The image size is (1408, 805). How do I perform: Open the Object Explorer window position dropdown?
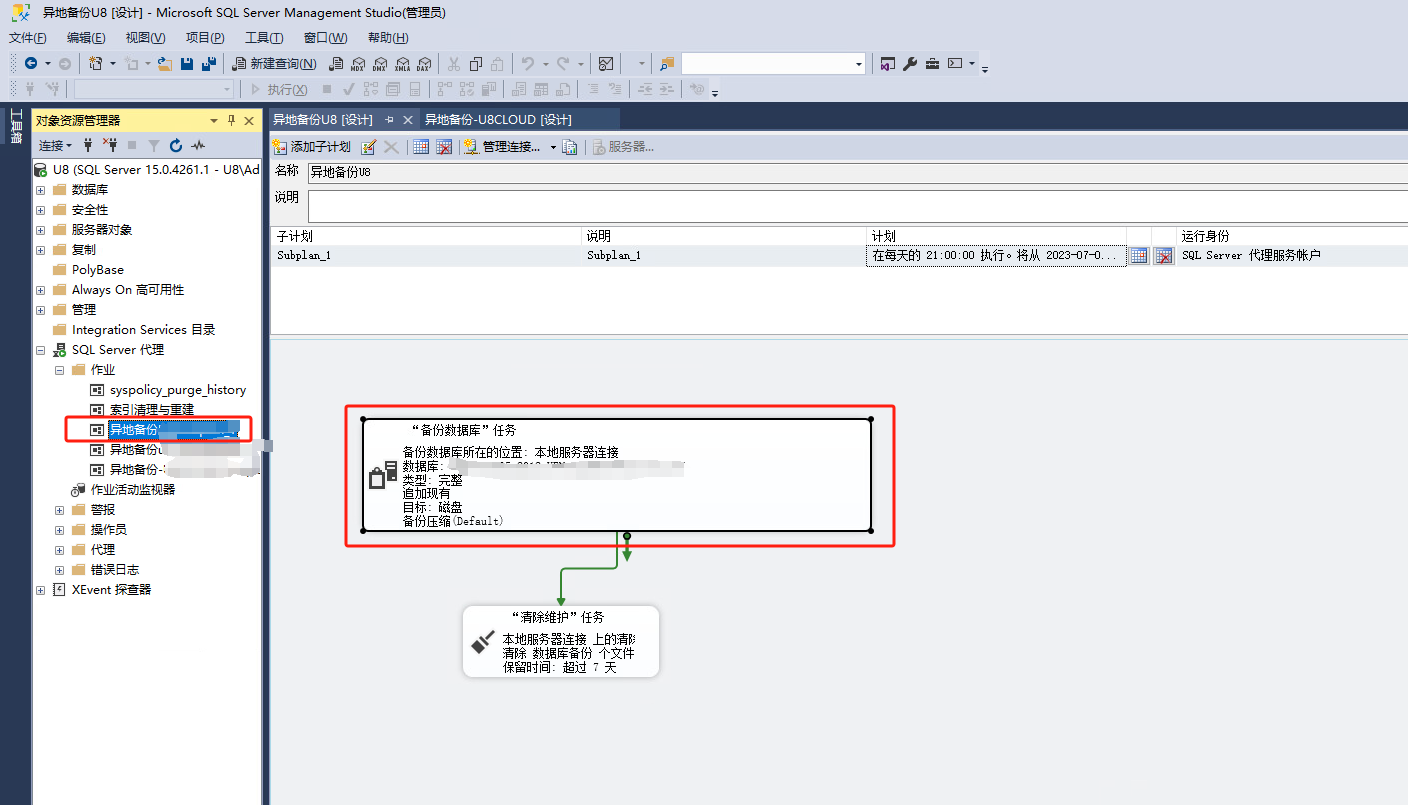coord(213,120)
